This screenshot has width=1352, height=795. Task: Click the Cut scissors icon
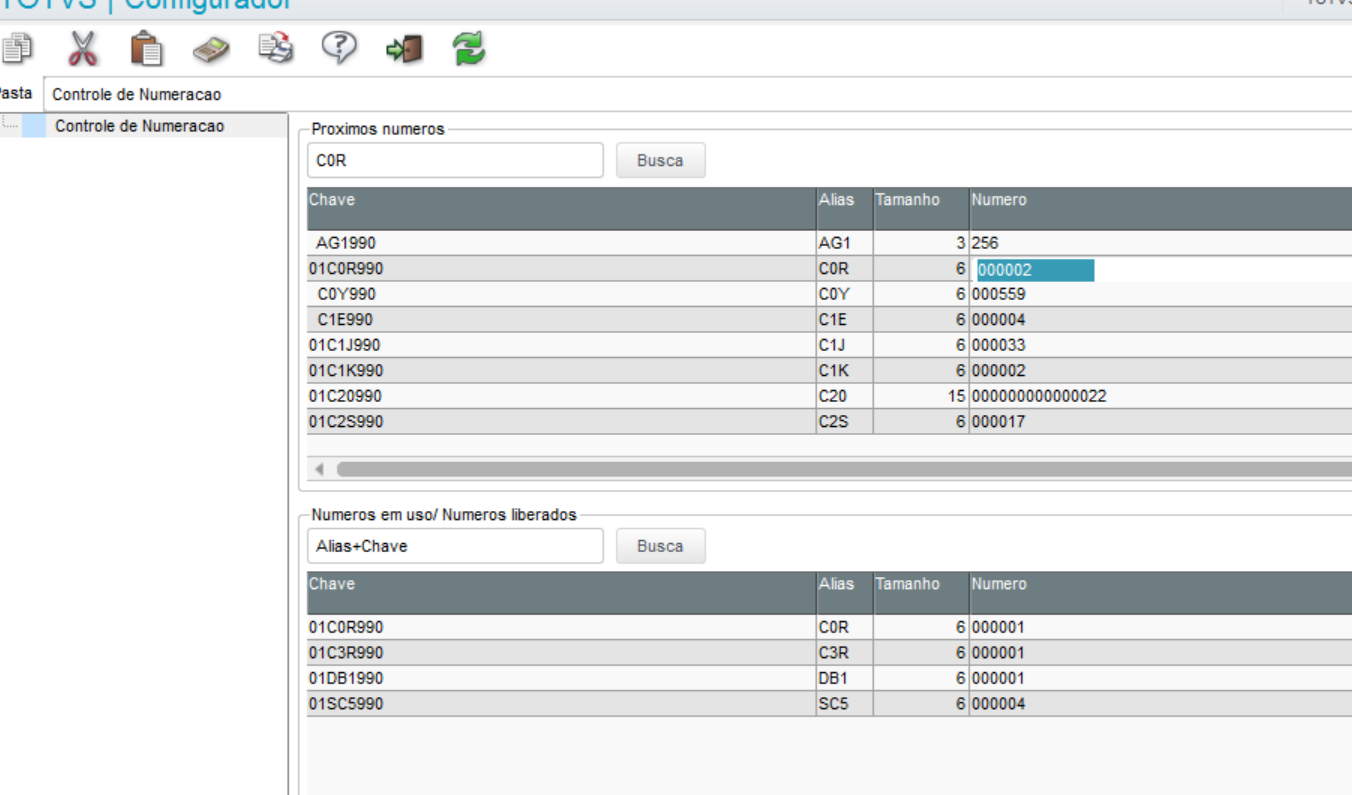(x=83, y=48)
